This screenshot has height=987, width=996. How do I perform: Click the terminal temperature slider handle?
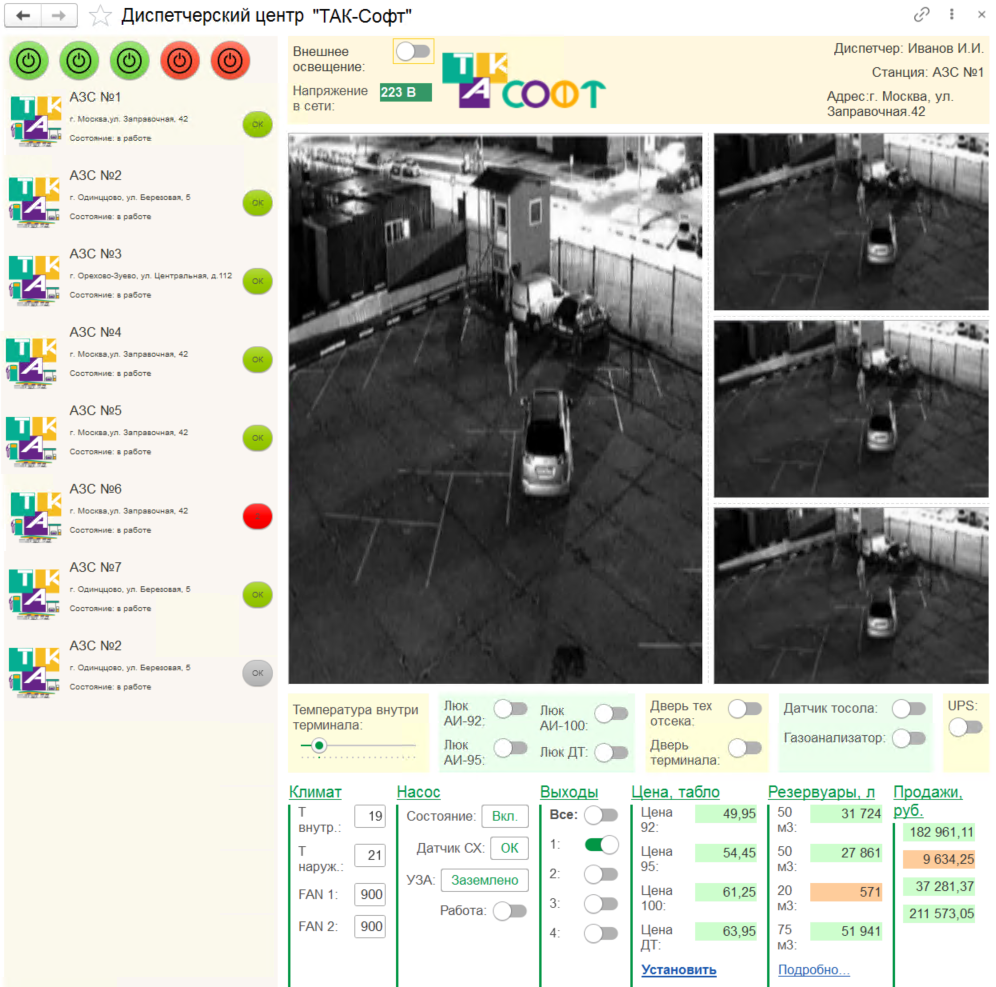tap(319, 745)
